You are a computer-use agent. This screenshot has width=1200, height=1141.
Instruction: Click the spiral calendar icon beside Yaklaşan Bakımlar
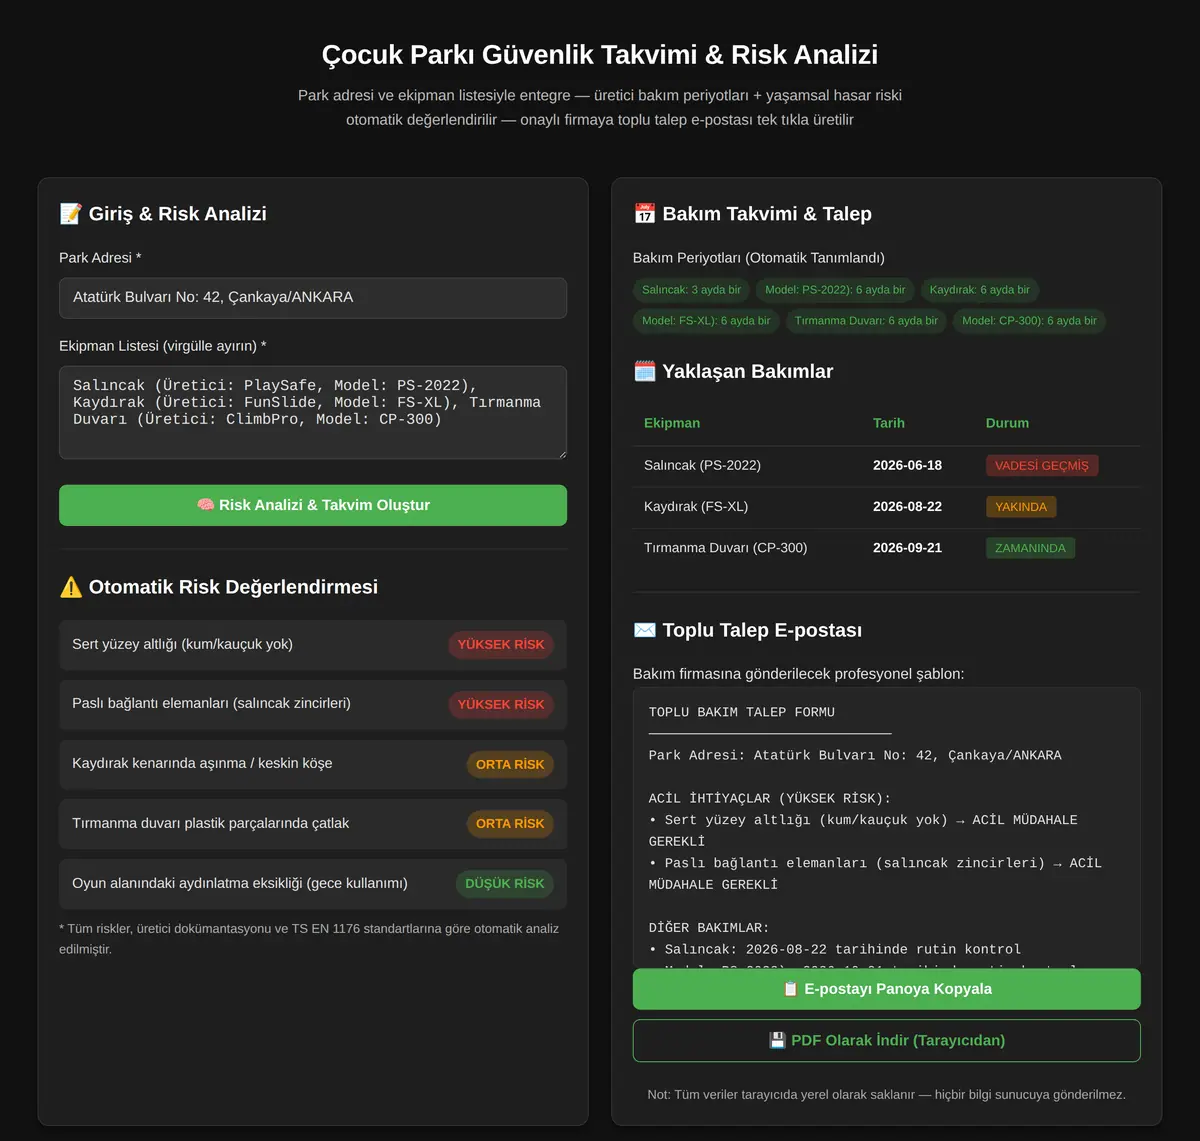pos(644,371)
